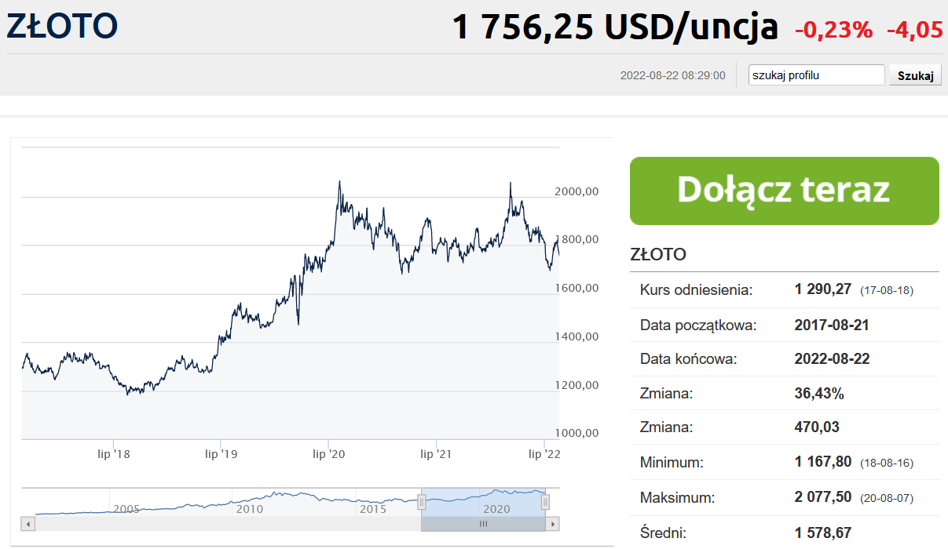The image size is (948, 549).
Task: Focus the "szukaj profilu" search field
Action: [817, 75]
